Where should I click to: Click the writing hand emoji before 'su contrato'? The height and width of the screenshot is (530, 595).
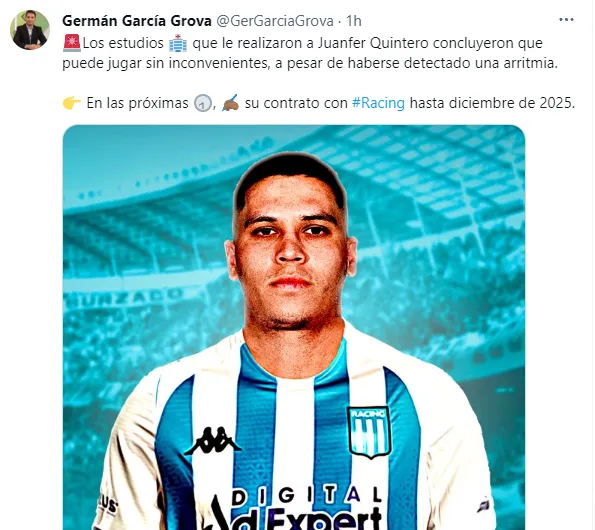(x=230, y=103)
